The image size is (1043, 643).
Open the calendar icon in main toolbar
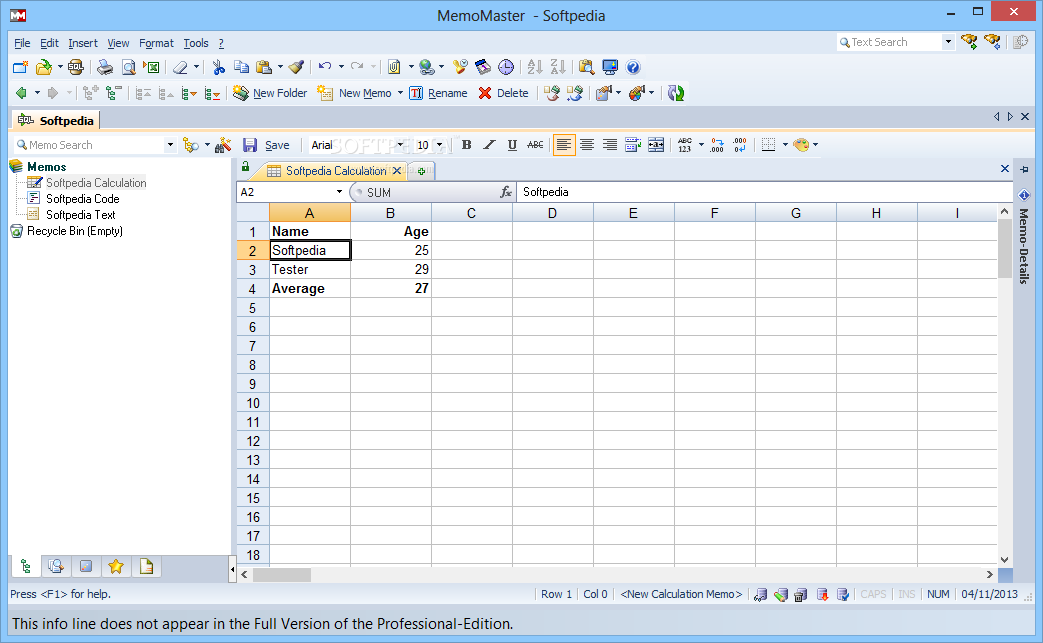[483, 67]
